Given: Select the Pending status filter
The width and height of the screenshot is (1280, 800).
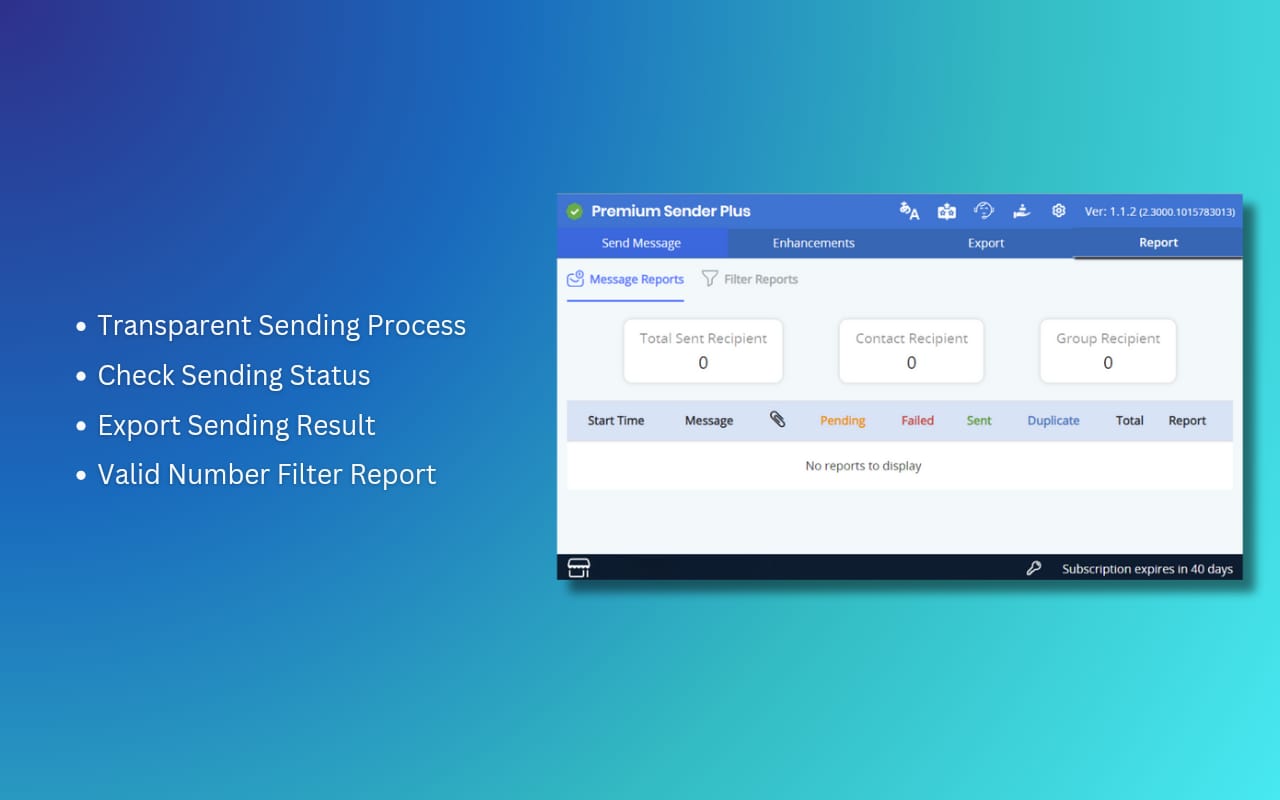Looking at the screenshot, I should click(842, 421).
